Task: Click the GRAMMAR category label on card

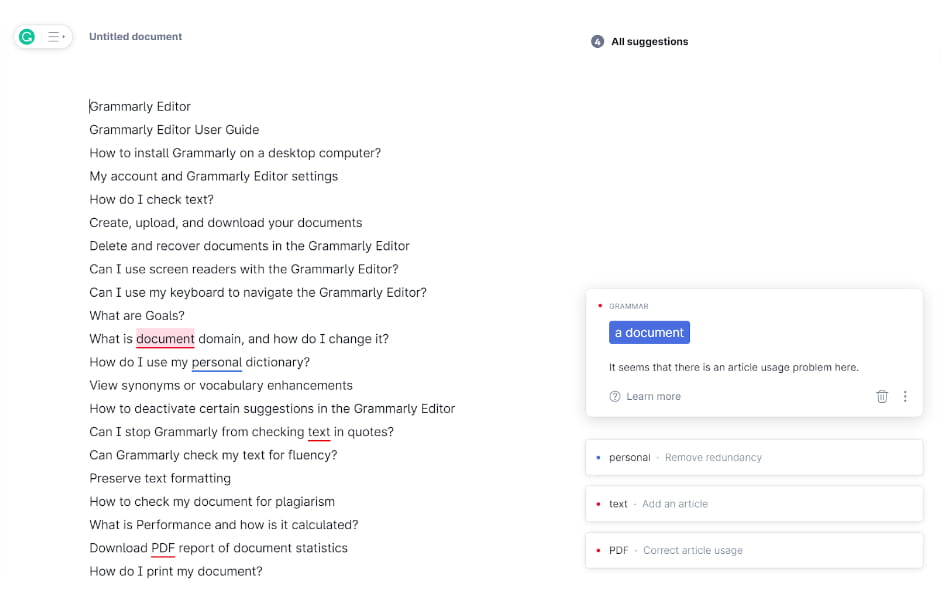Action: [x=628, y=306]
